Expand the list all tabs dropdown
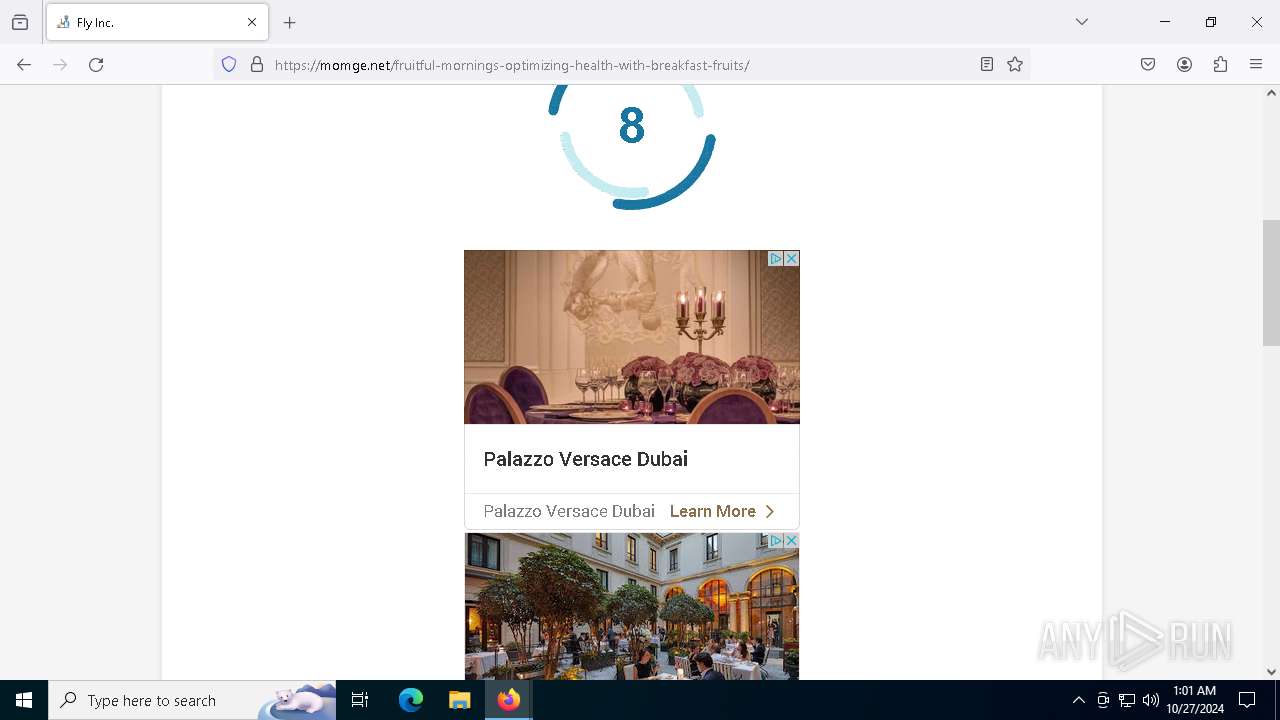1280x720 pixels. click(x=1082, y=22)
